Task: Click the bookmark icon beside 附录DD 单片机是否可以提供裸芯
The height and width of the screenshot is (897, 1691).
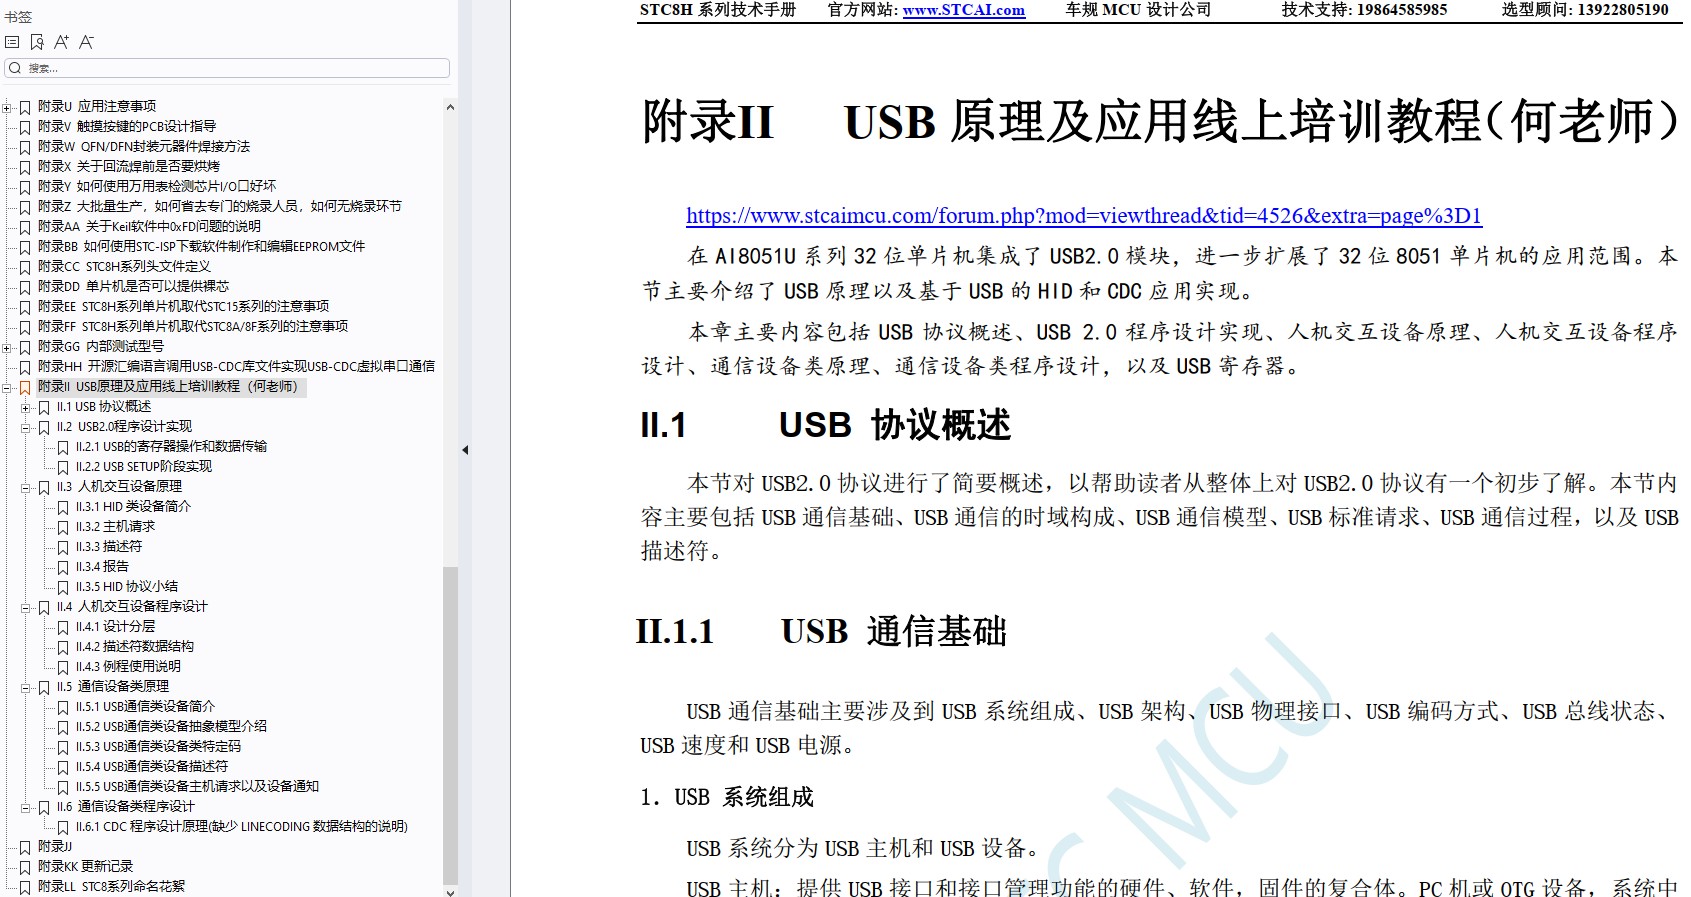Action: (x=25, y=287)
